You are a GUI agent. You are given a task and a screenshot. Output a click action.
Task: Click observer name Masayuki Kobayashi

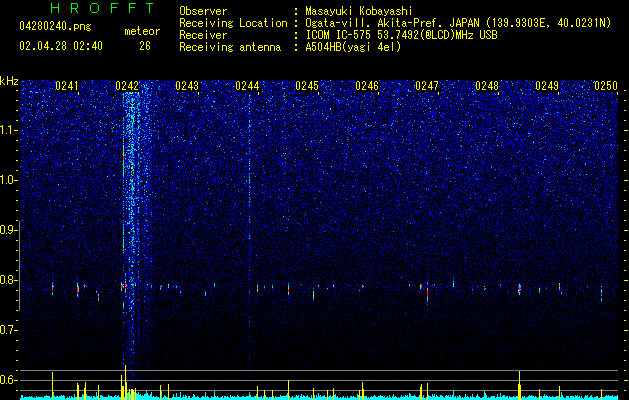pyautogui.click(x=359, y=11)
